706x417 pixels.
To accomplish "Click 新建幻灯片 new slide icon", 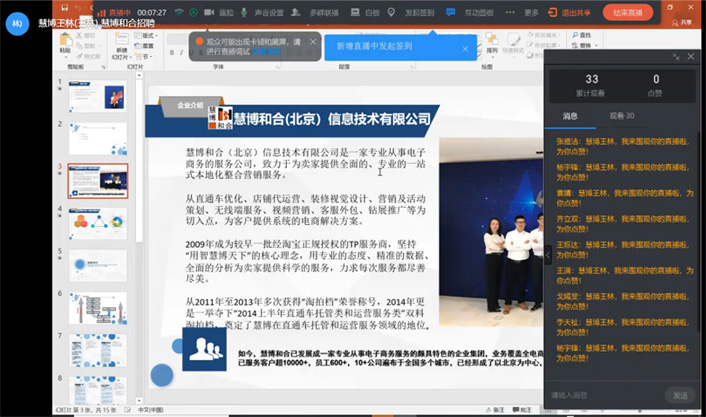I will [x=122, y=39].
